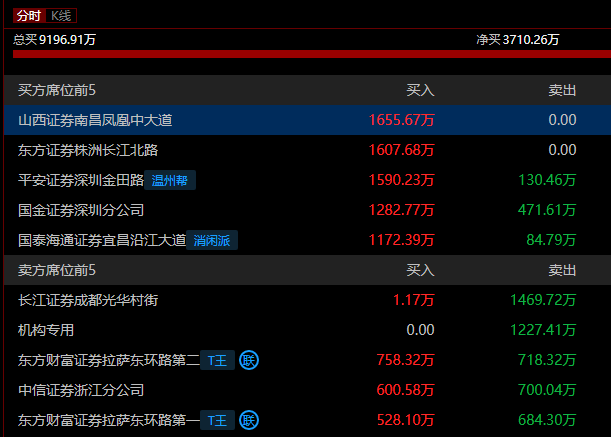Click the 联 icon on 拉萨东环路第二 row
Screen dimensions: 611x437
(249, 360)
